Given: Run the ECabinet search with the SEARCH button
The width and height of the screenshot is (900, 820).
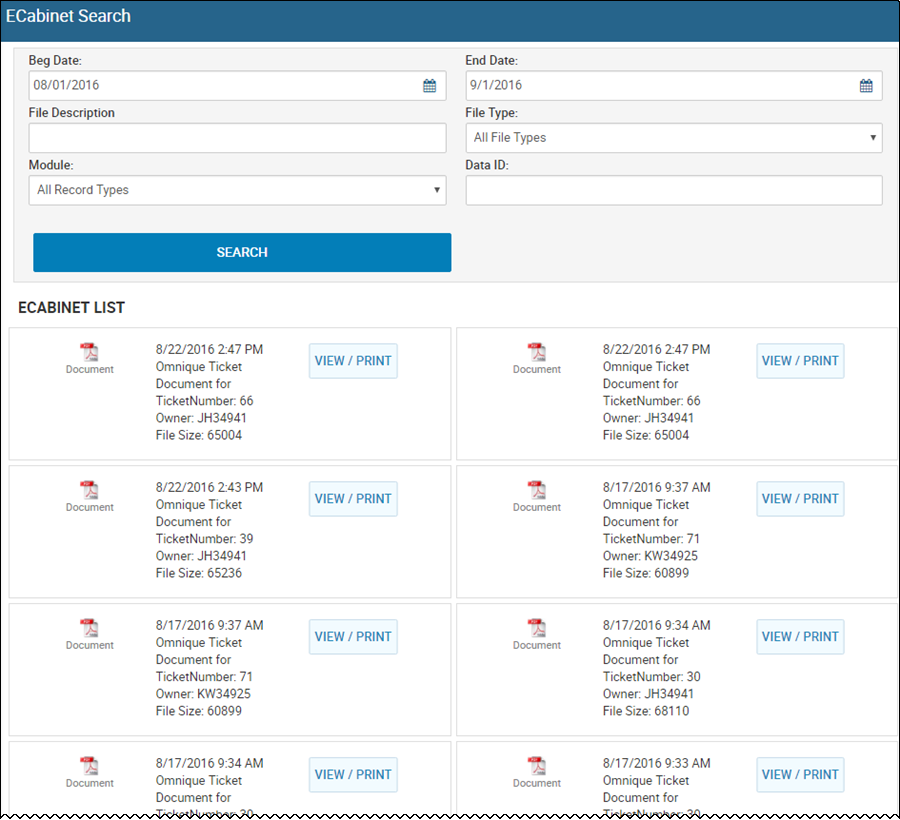Looking at the screenshot, I should 242,252.
